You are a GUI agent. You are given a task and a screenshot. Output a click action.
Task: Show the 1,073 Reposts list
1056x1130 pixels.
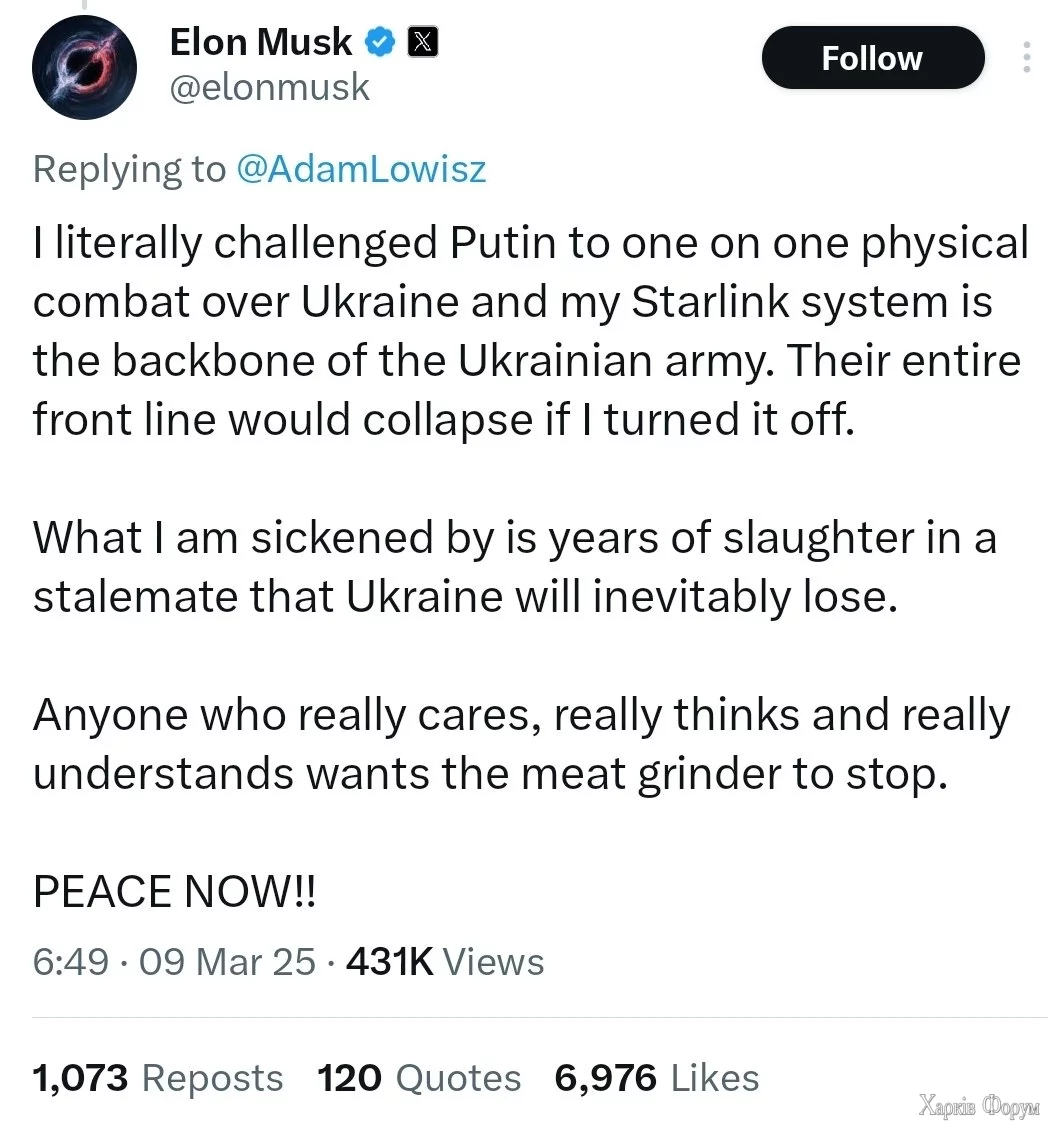[x=158, y=1078]
